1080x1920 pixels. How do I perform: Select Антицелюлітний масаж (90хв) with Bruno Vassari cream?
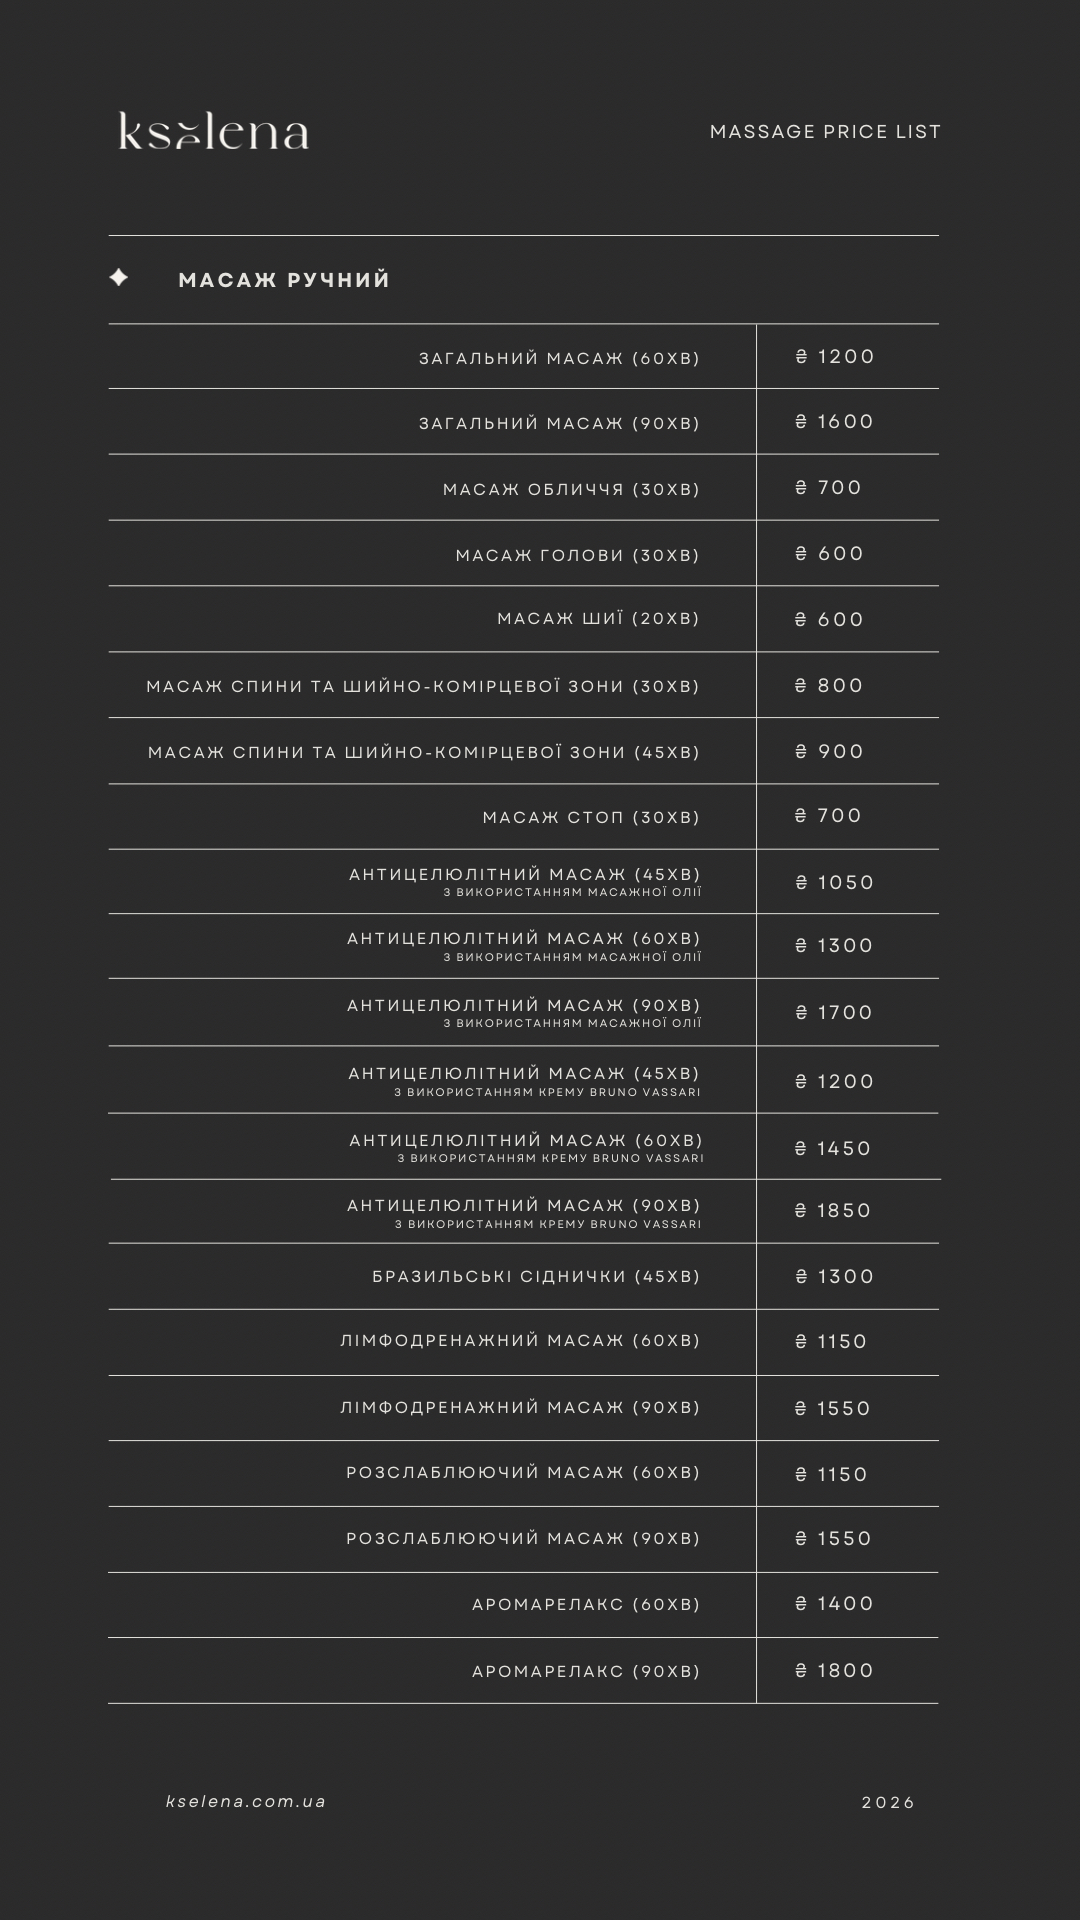523,1212
